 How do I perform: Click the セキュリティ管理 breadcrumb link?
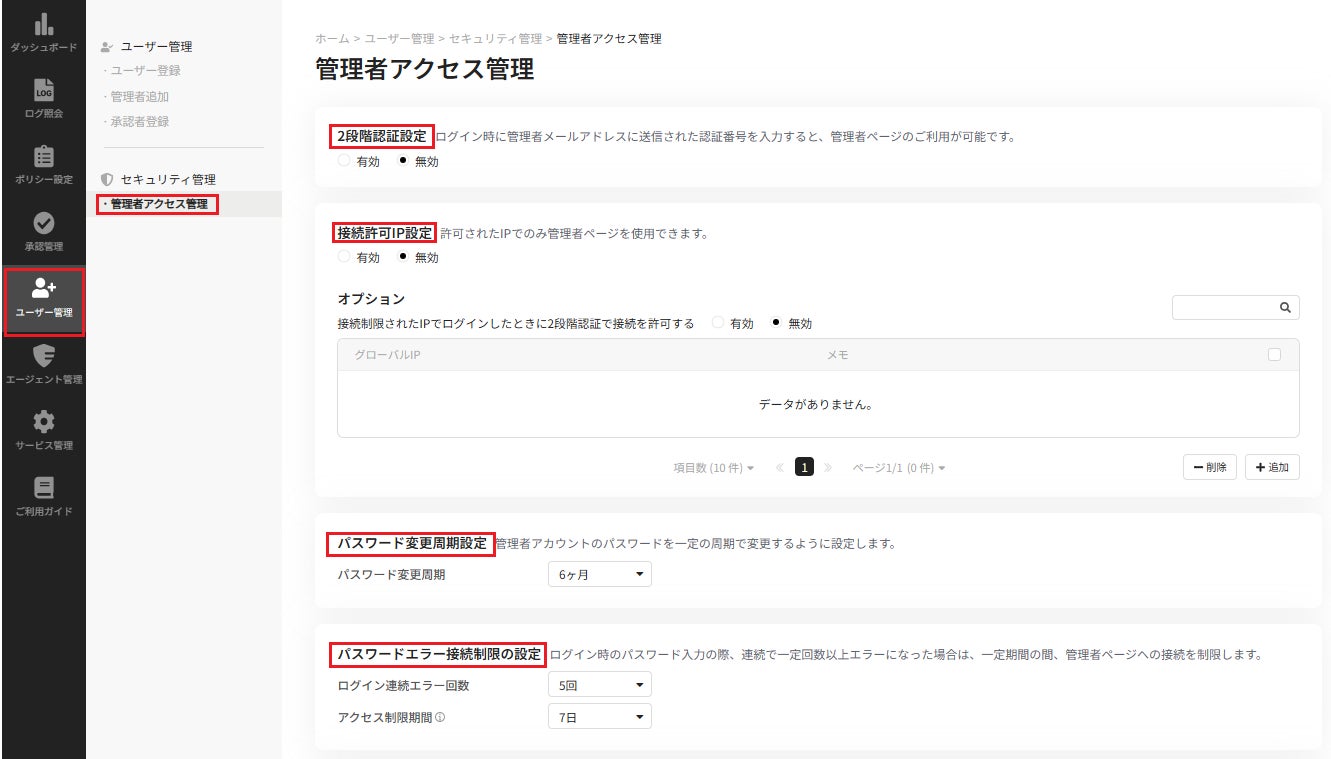[x=495, y=38]
